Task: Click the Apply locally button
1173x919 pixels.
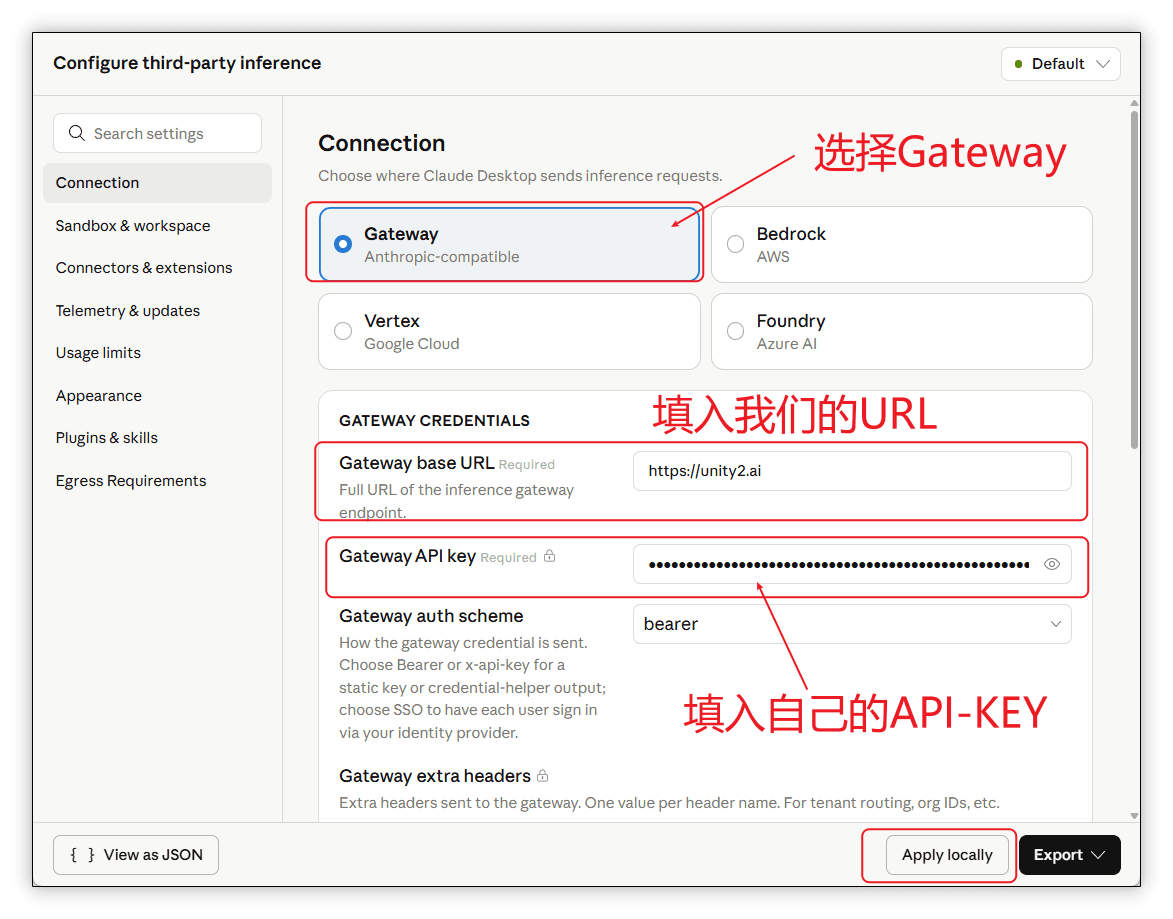Action: click(x=947, y=855)
